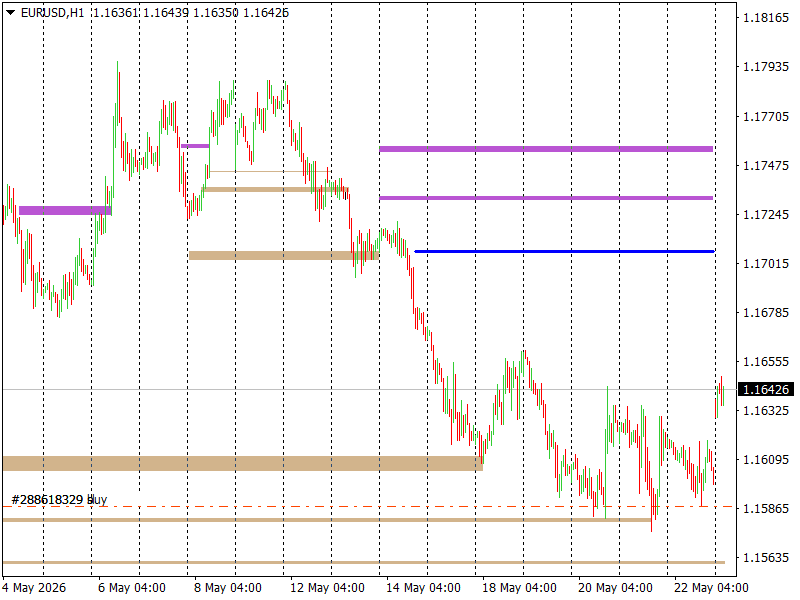Click the 4 May 2026 date label
This screenshot has width=800, height=600.
pyautogui.click(x=34, y=588)
